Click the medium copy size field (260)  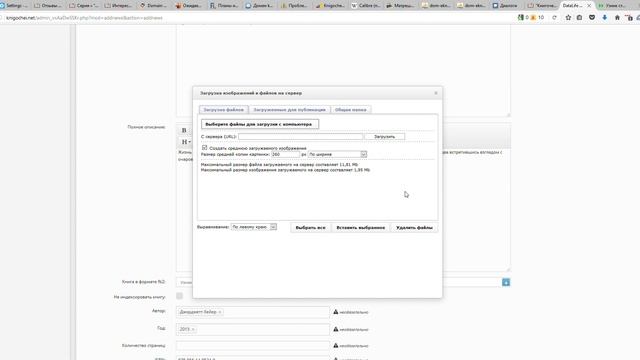click(x=285, y=155)
